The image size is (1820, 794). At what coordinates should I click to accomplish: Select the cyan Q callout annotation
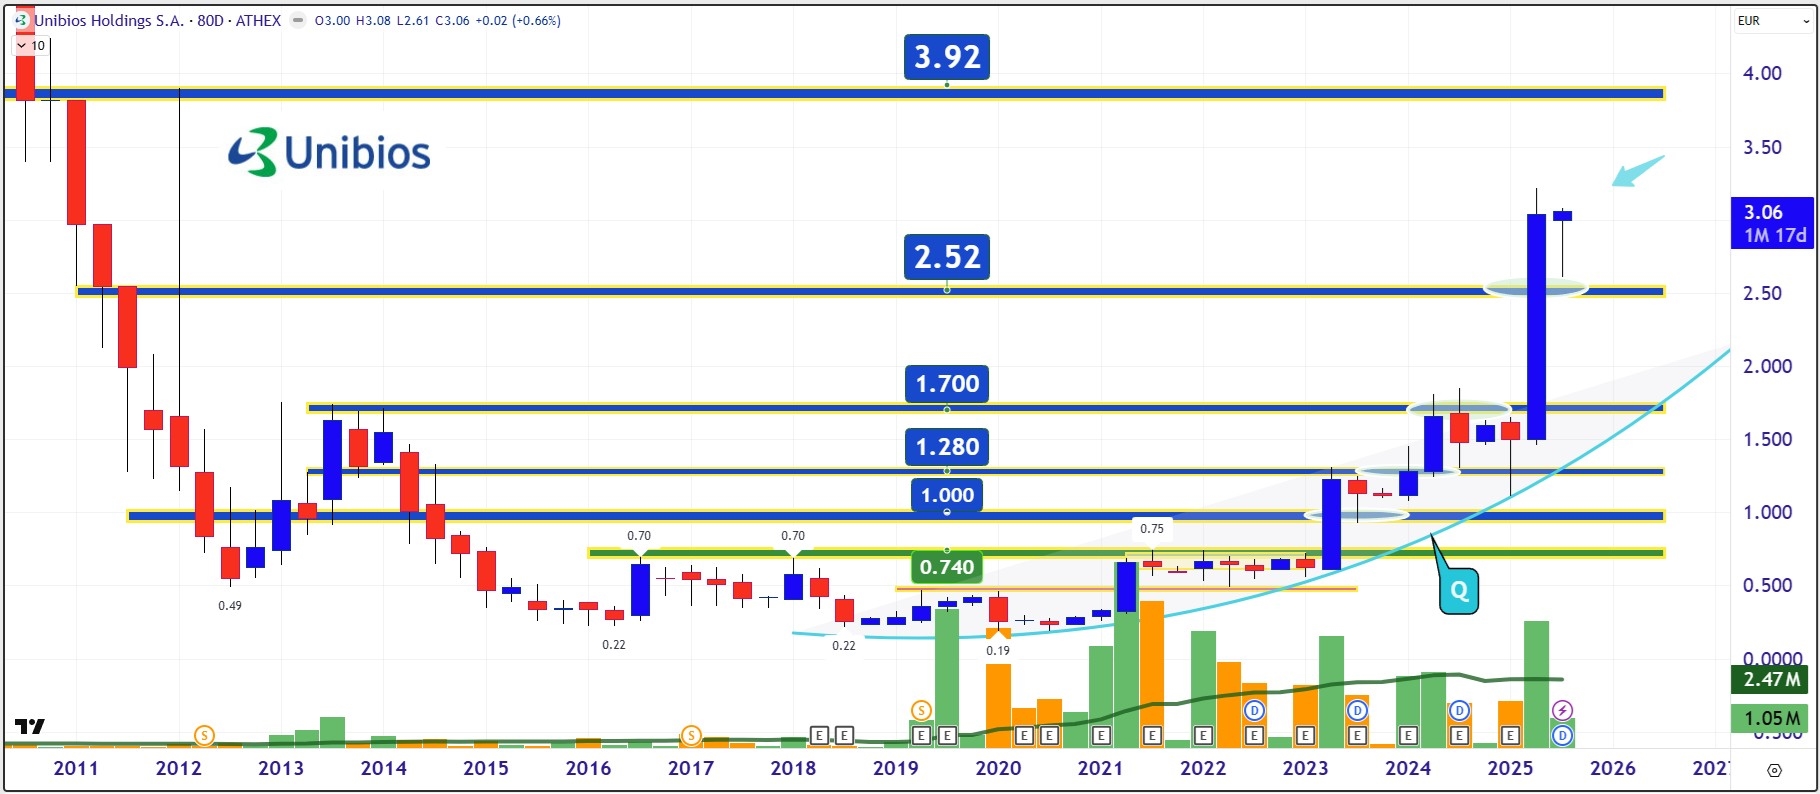1458,591
